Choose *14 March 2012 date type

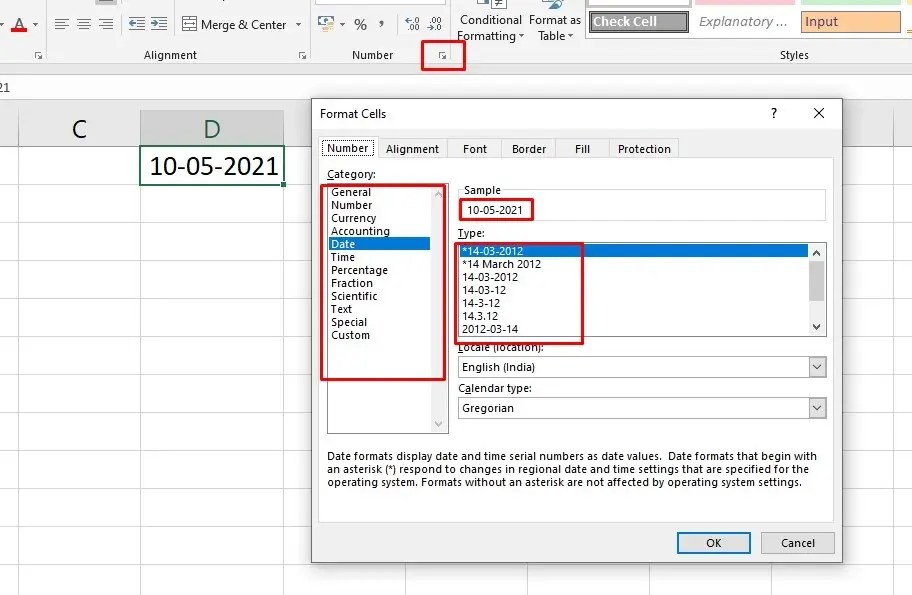633,264
